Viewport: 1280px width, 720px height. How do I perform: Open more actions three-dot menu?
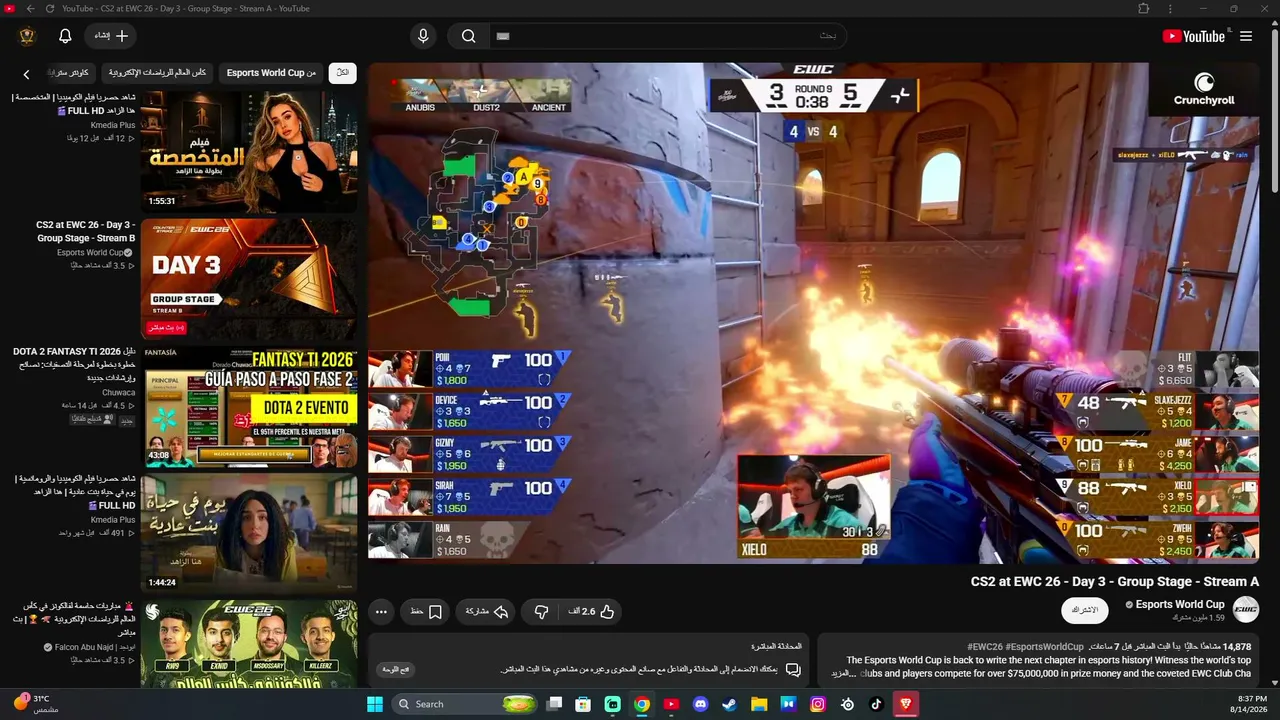381,612
